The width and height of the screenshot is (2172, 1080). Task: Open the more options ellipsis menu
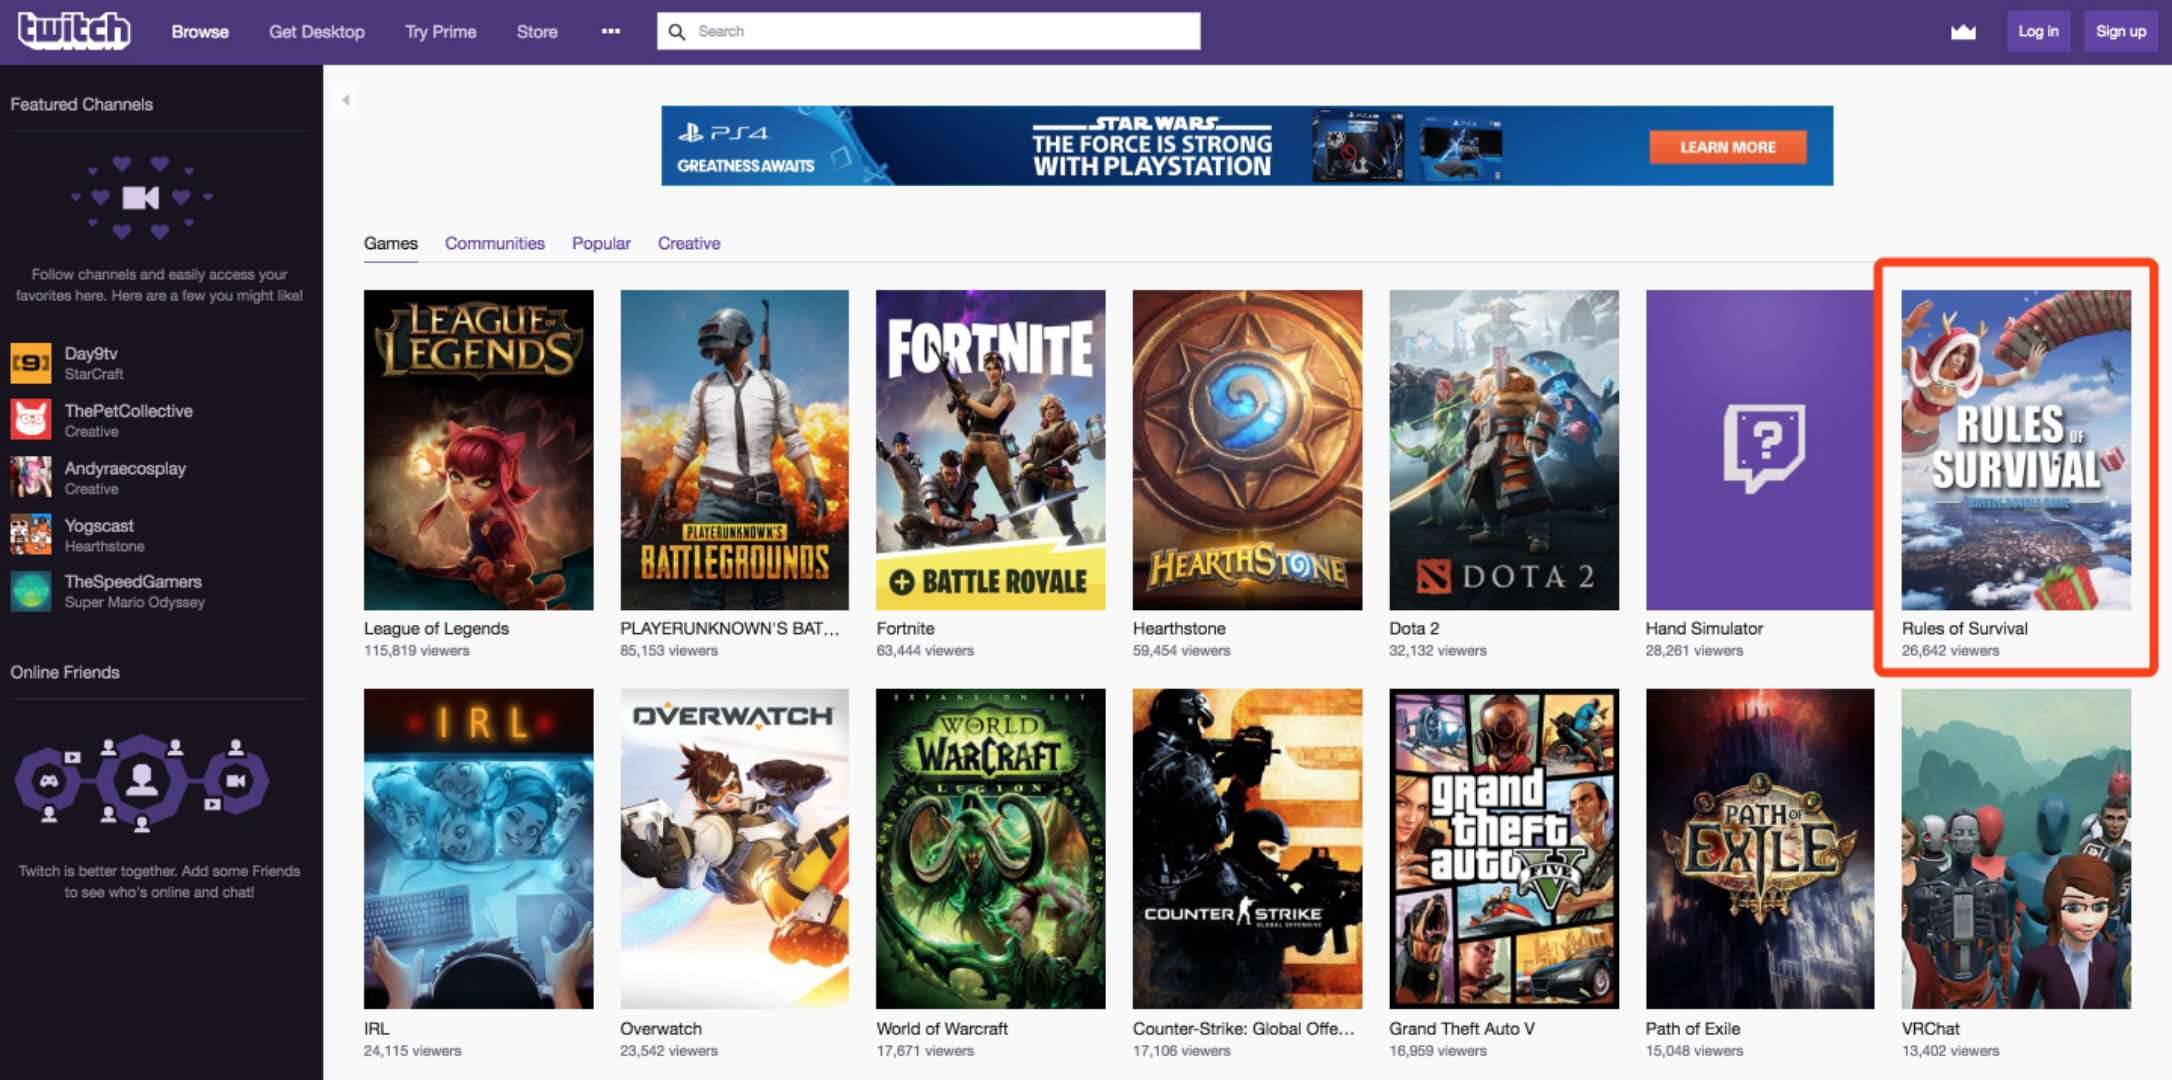coord(610,32)
